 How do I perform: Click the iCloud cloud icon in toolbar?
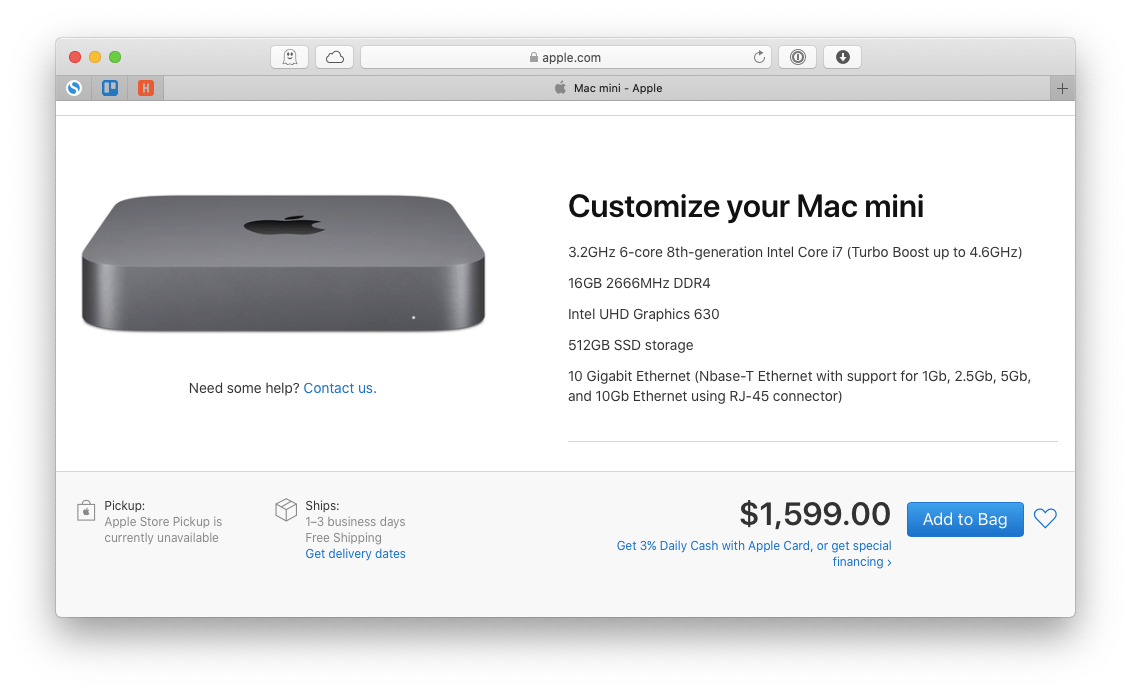pos(334,56)
